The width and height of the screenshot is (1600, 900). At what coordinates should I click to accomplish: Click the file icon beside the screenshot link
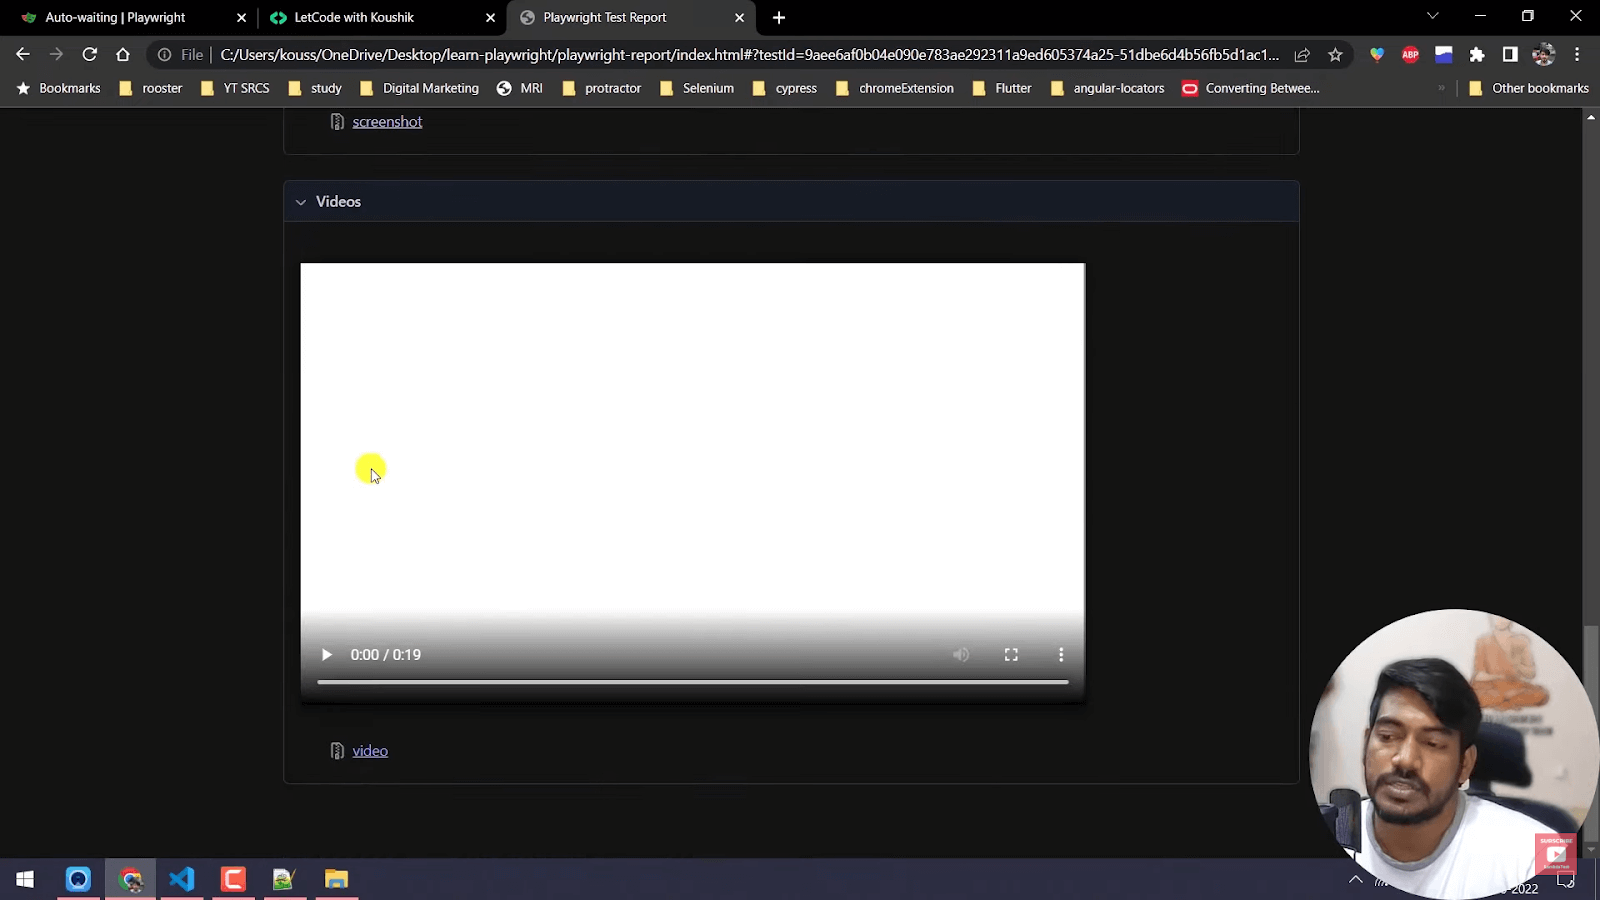pos(337,122)
